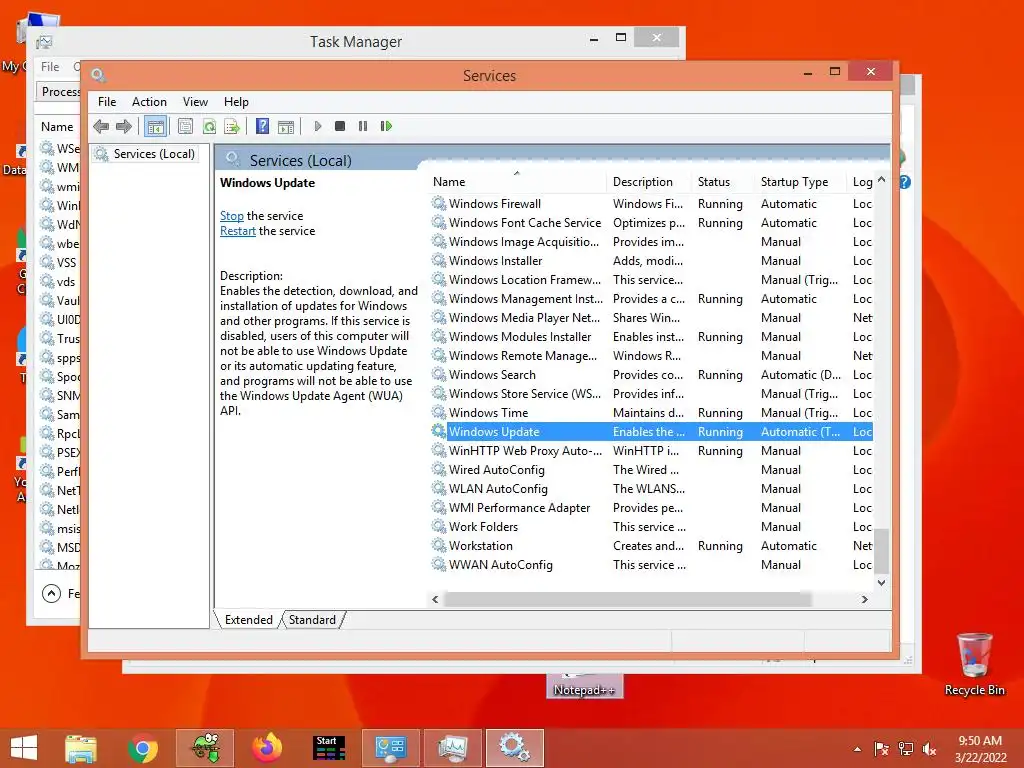Image resolution: width=1024 pixels, height=768 pixels.
Task: Click the Forward arrow in Services toolbar
Action: tap(123, 126)
